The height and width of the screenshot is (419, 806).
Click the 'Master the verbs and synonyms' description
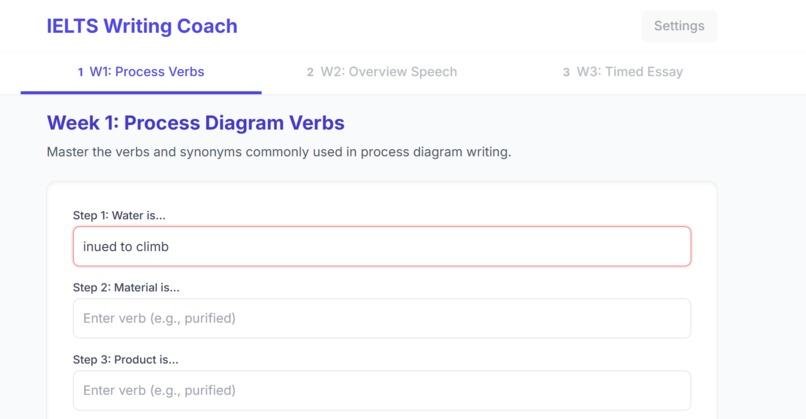279,152
